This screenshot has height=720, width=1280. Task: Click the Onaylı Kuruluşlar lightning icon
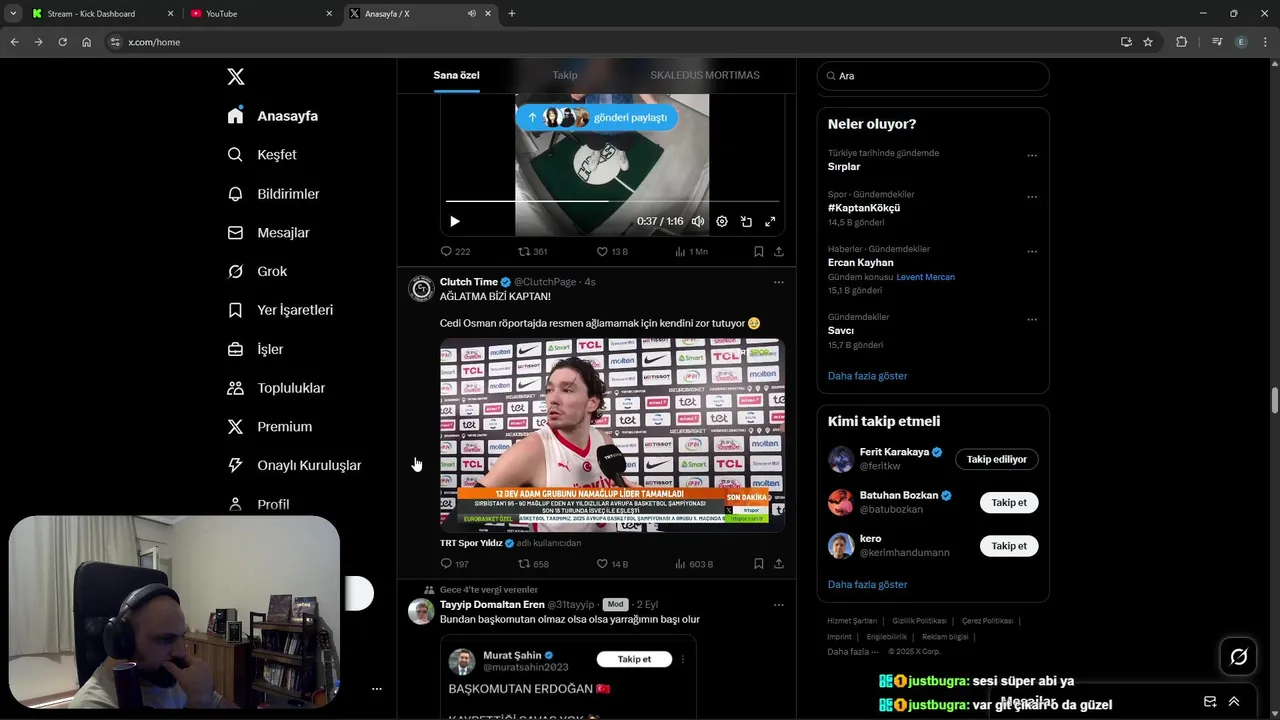[x=235, y=465]
